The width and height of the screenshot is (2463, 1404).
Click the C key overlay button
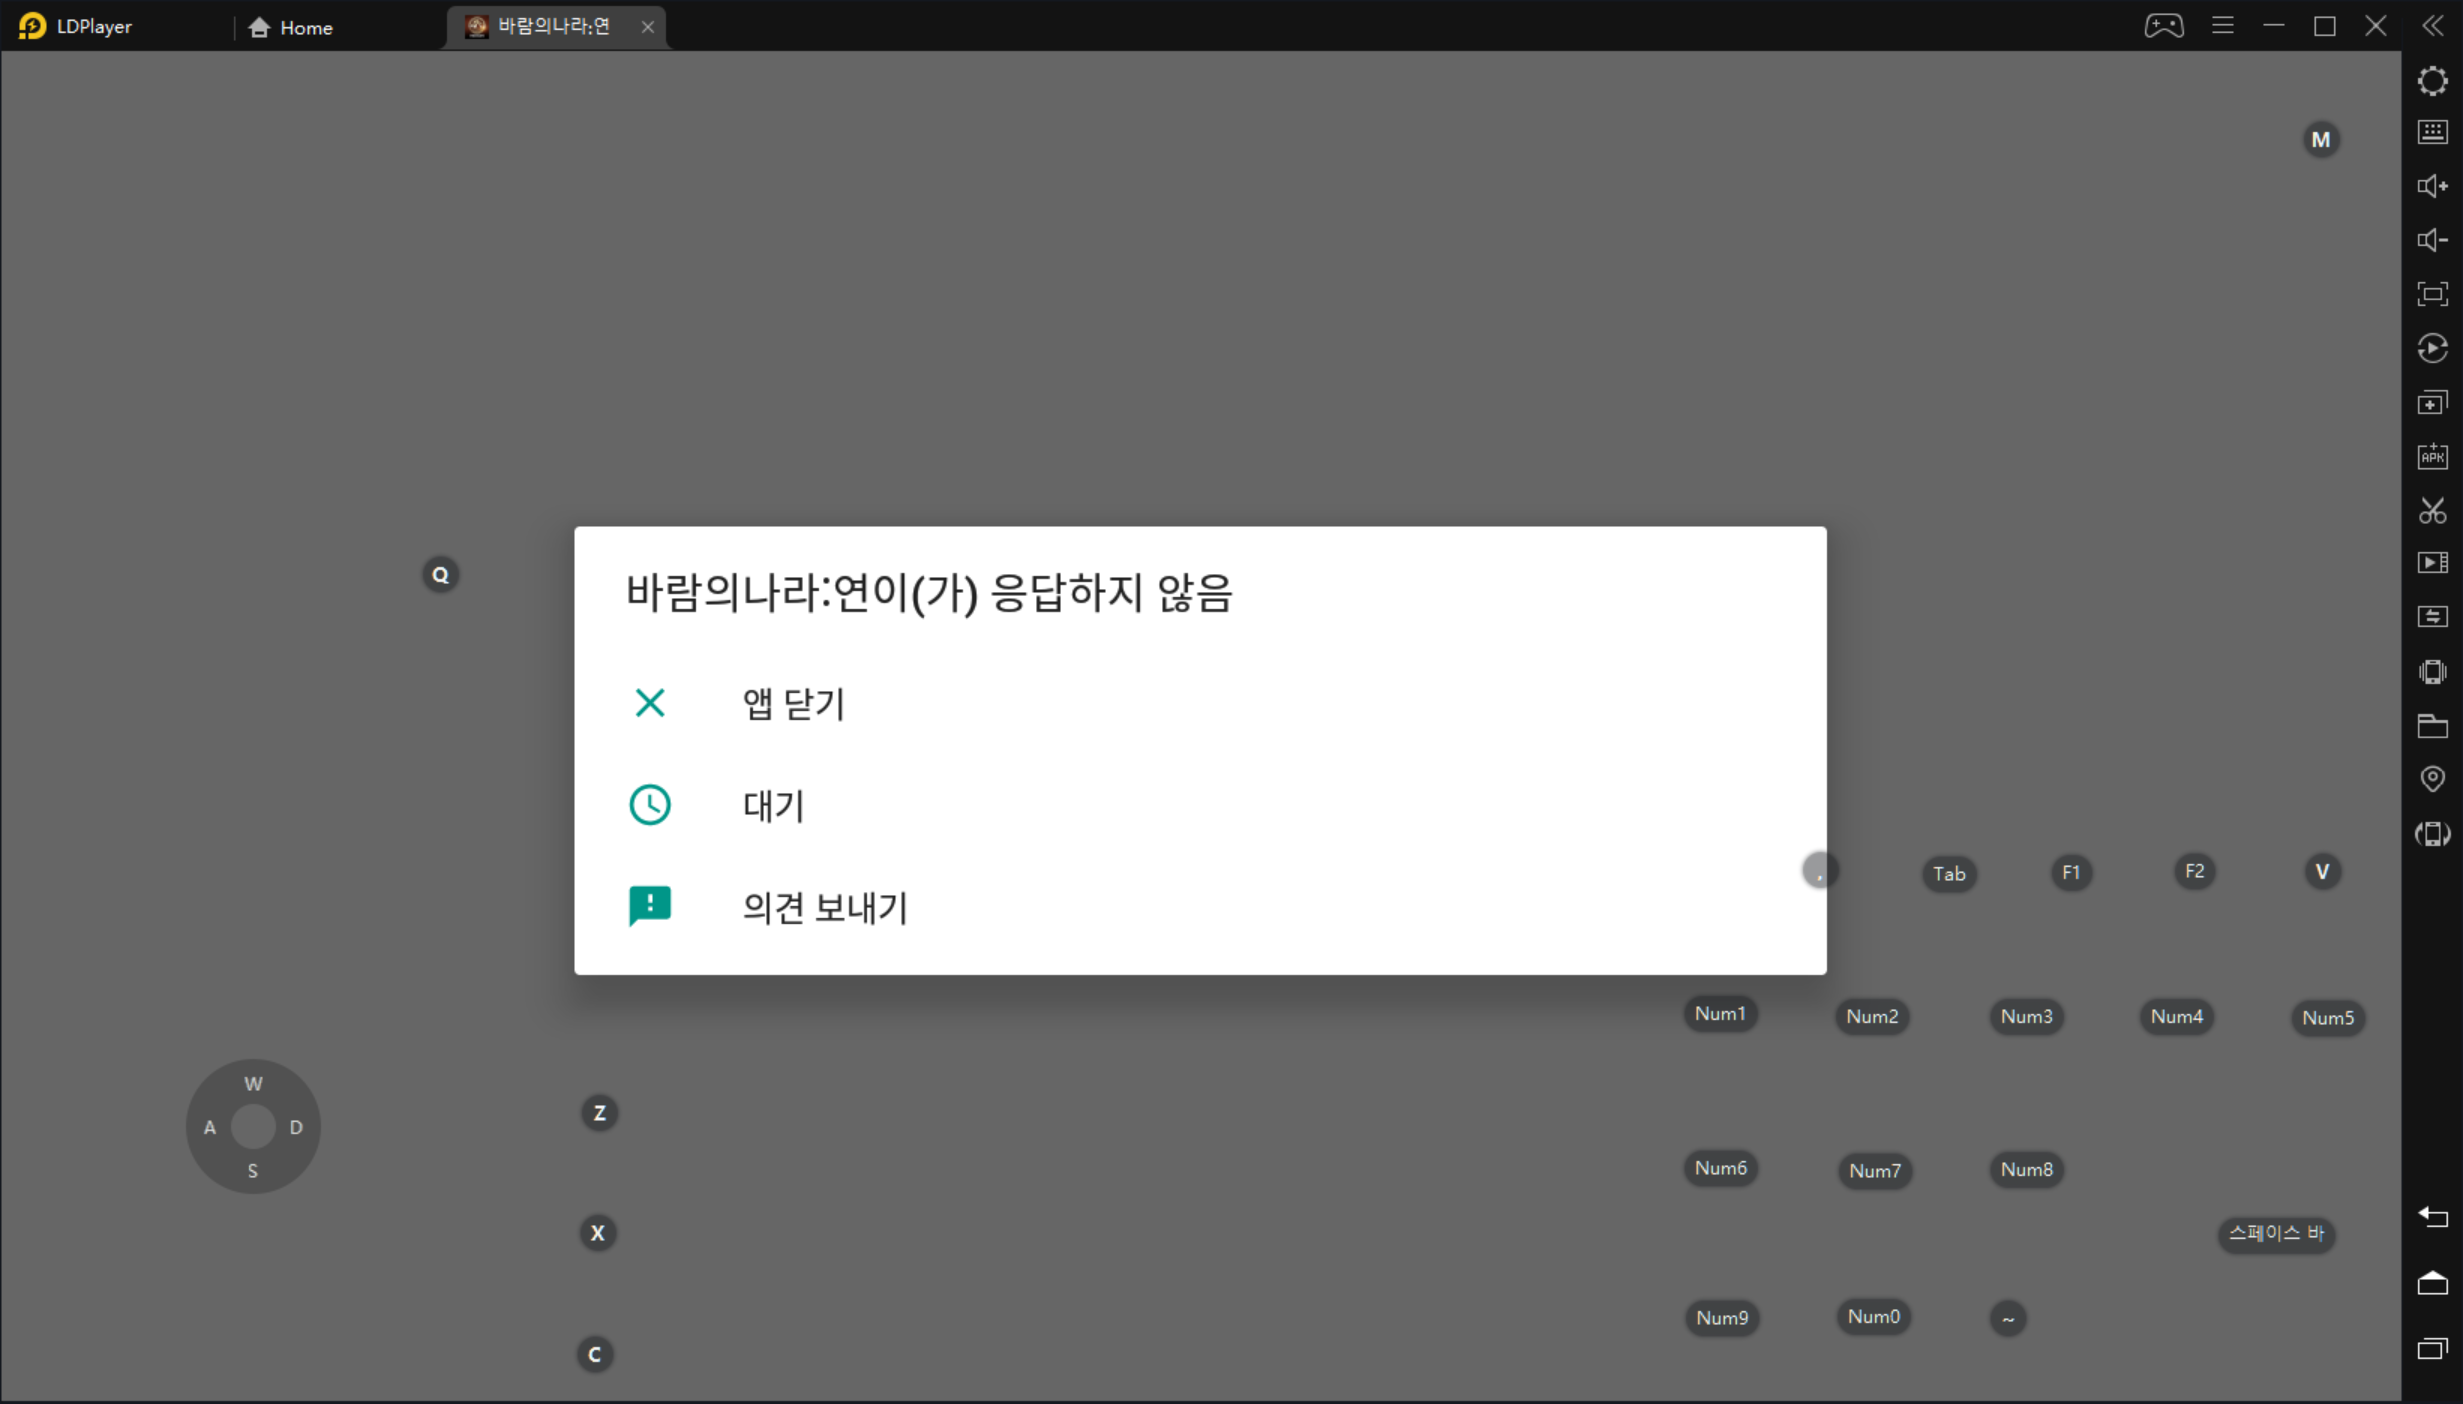click(x=595, y=1355)
